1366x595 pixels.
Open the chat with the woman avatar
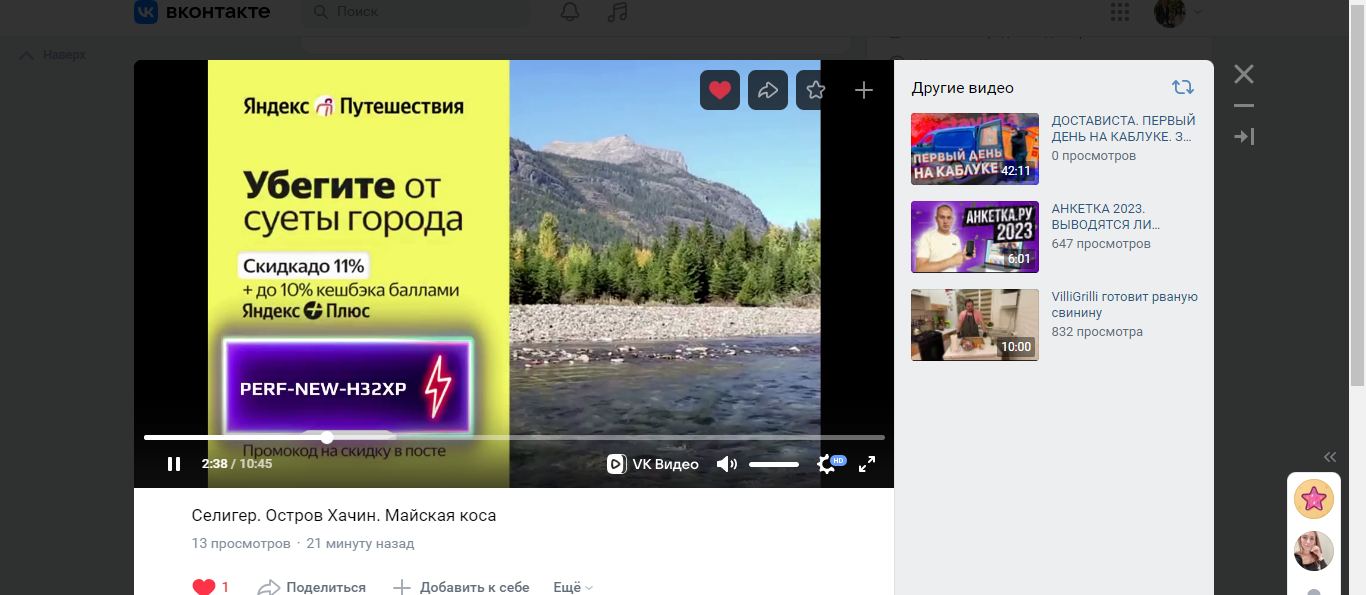pyautogui.click(x=1314, y=551)
